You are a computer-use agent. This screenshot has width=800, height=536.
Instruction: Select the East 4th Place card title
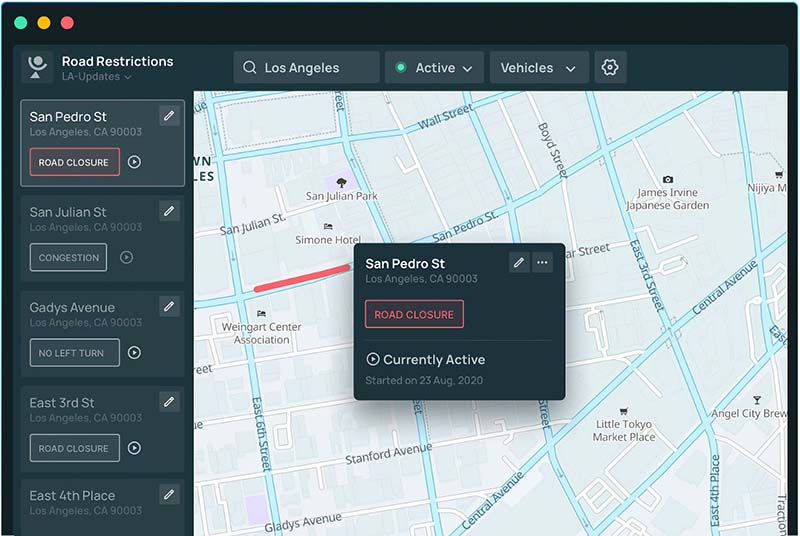pyautogui.click(x=72, y=496)
